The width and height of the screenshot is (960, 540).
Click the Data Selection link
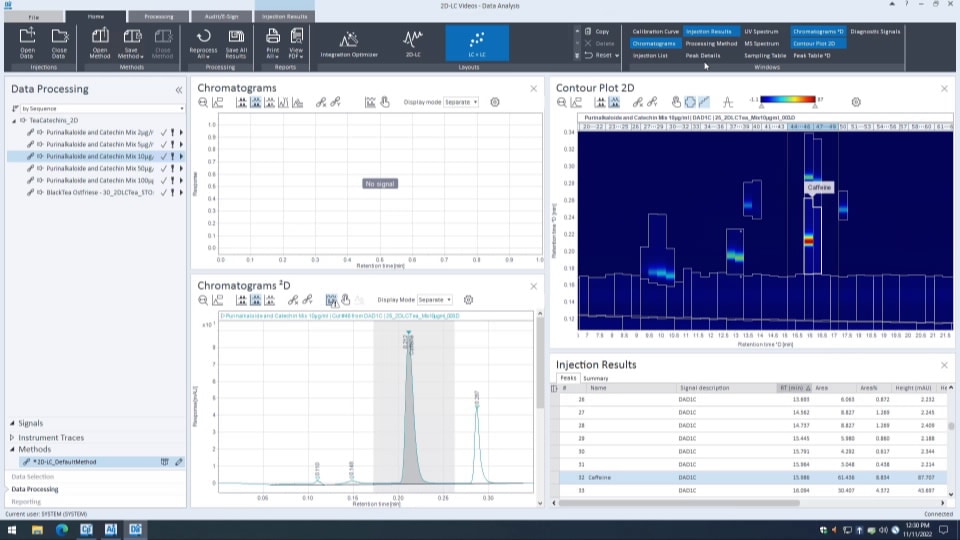click(x=33, y=477)
